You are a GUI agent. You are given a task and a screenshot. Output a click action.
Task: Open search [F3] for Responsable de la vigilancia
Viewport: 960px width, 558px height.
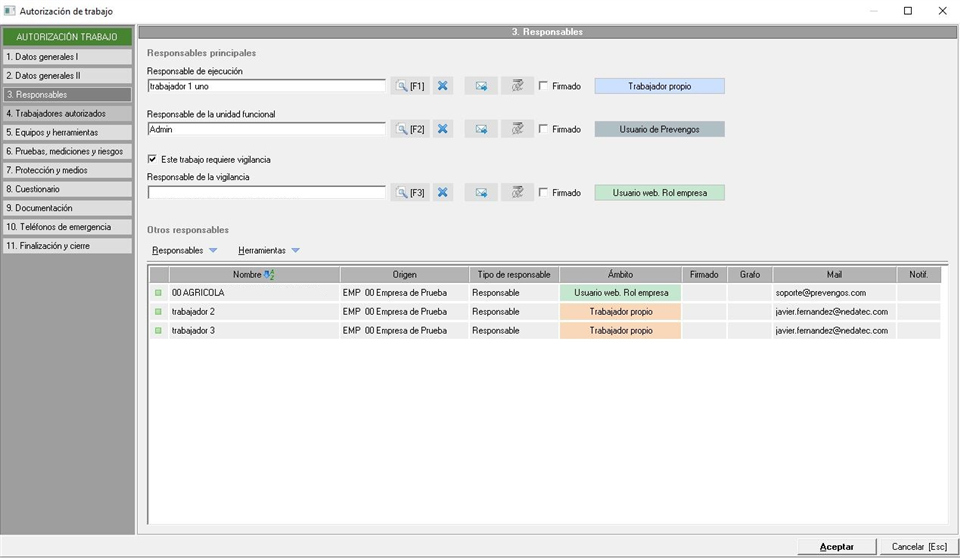coord(410,192)
